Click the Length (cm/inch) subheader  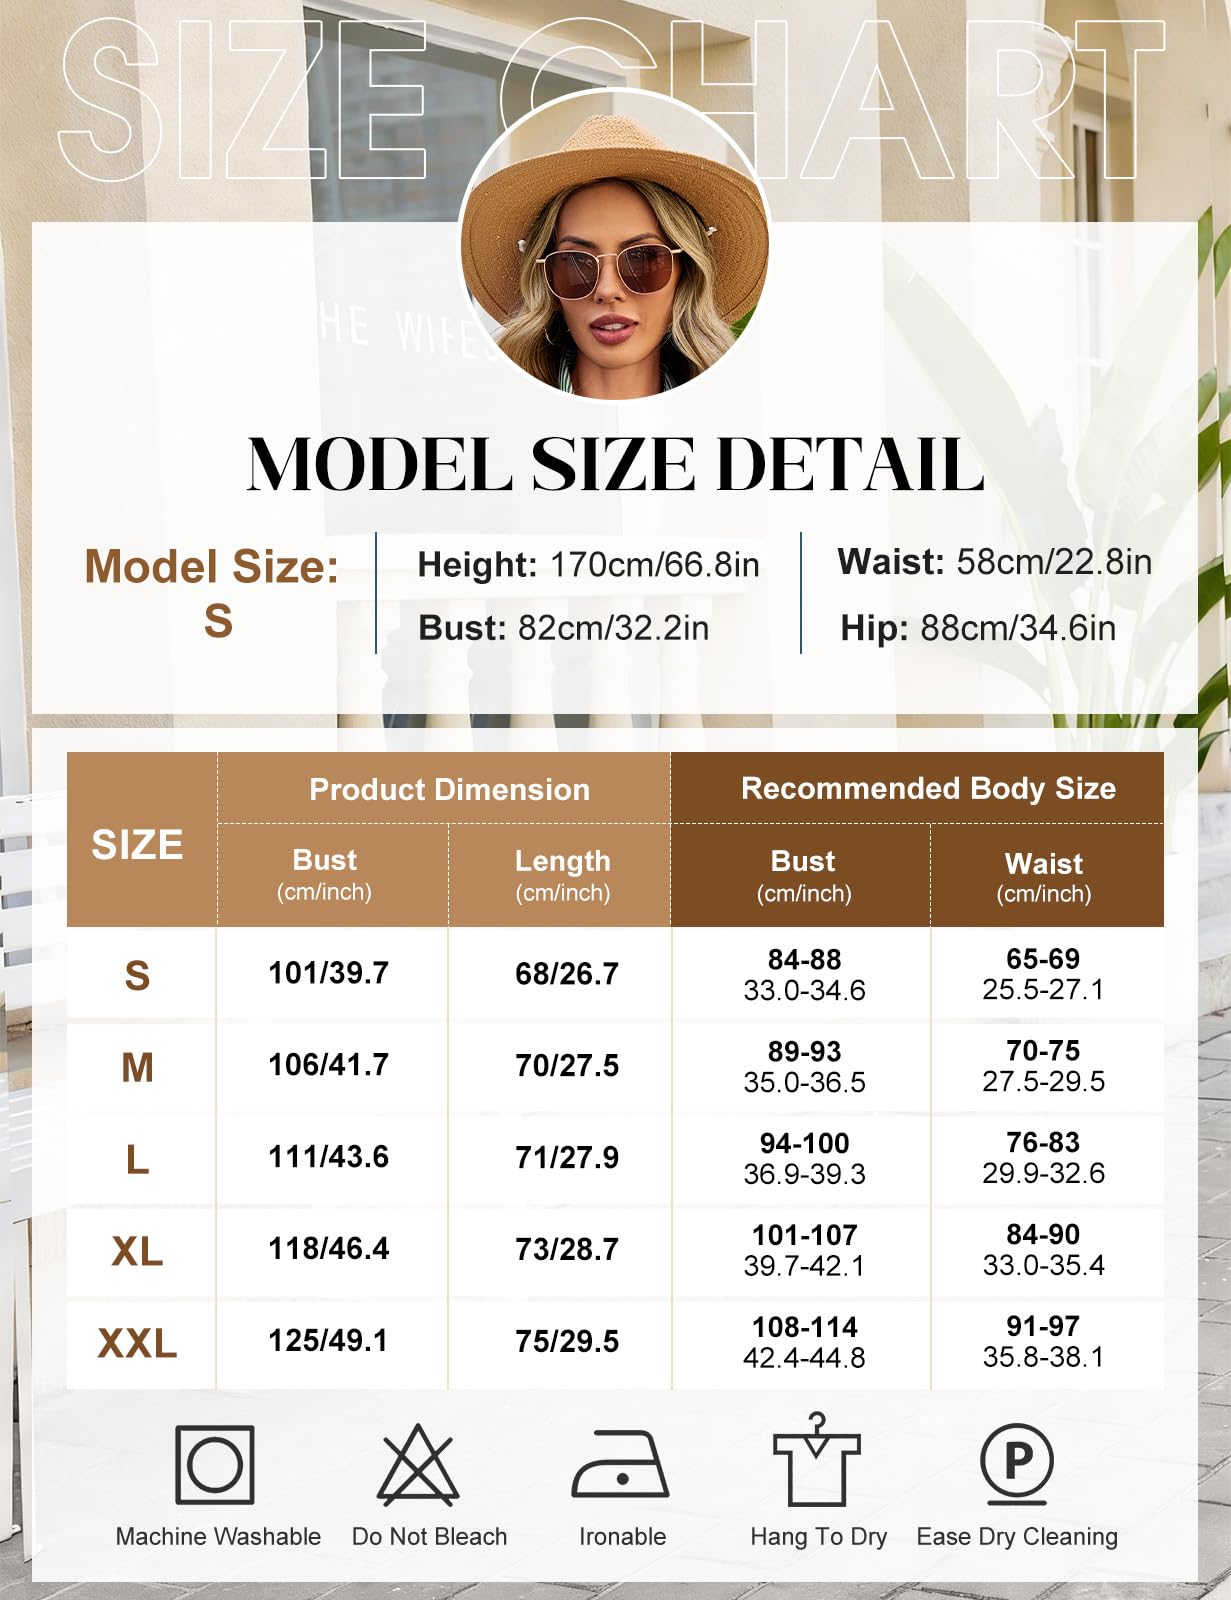click(x=563, y=876)
